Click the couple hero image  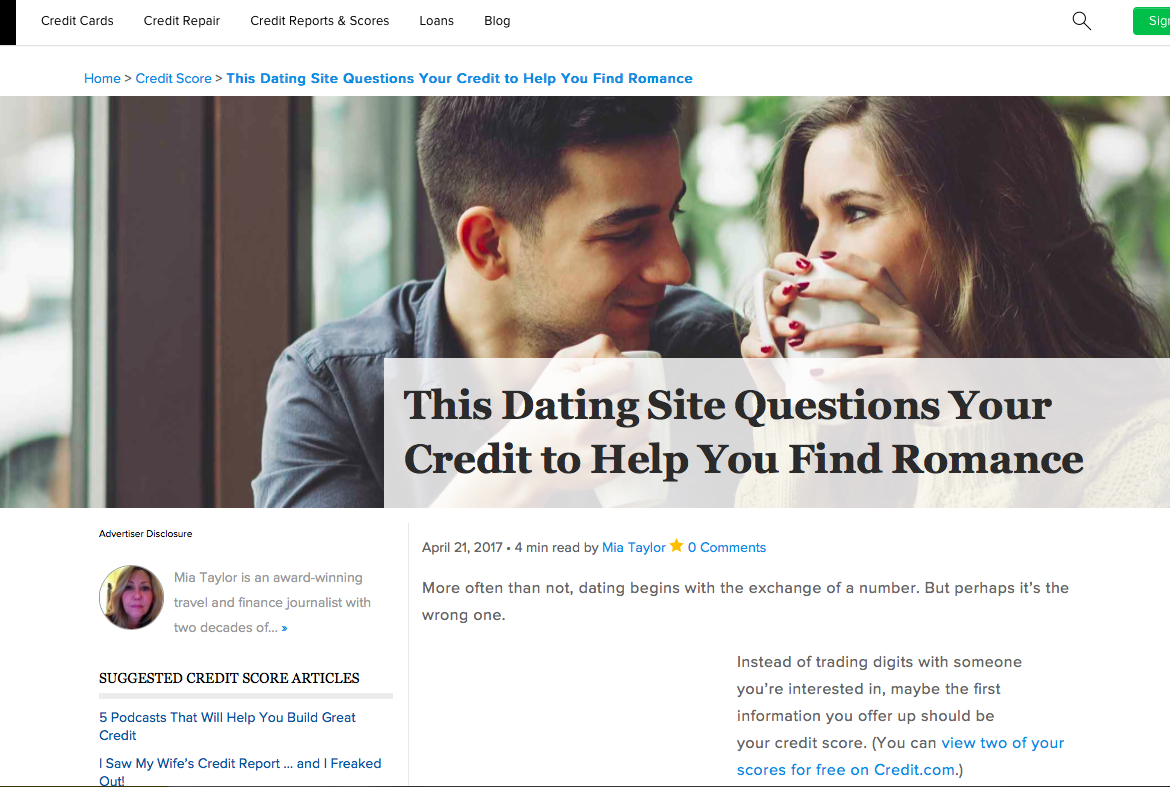585,301
